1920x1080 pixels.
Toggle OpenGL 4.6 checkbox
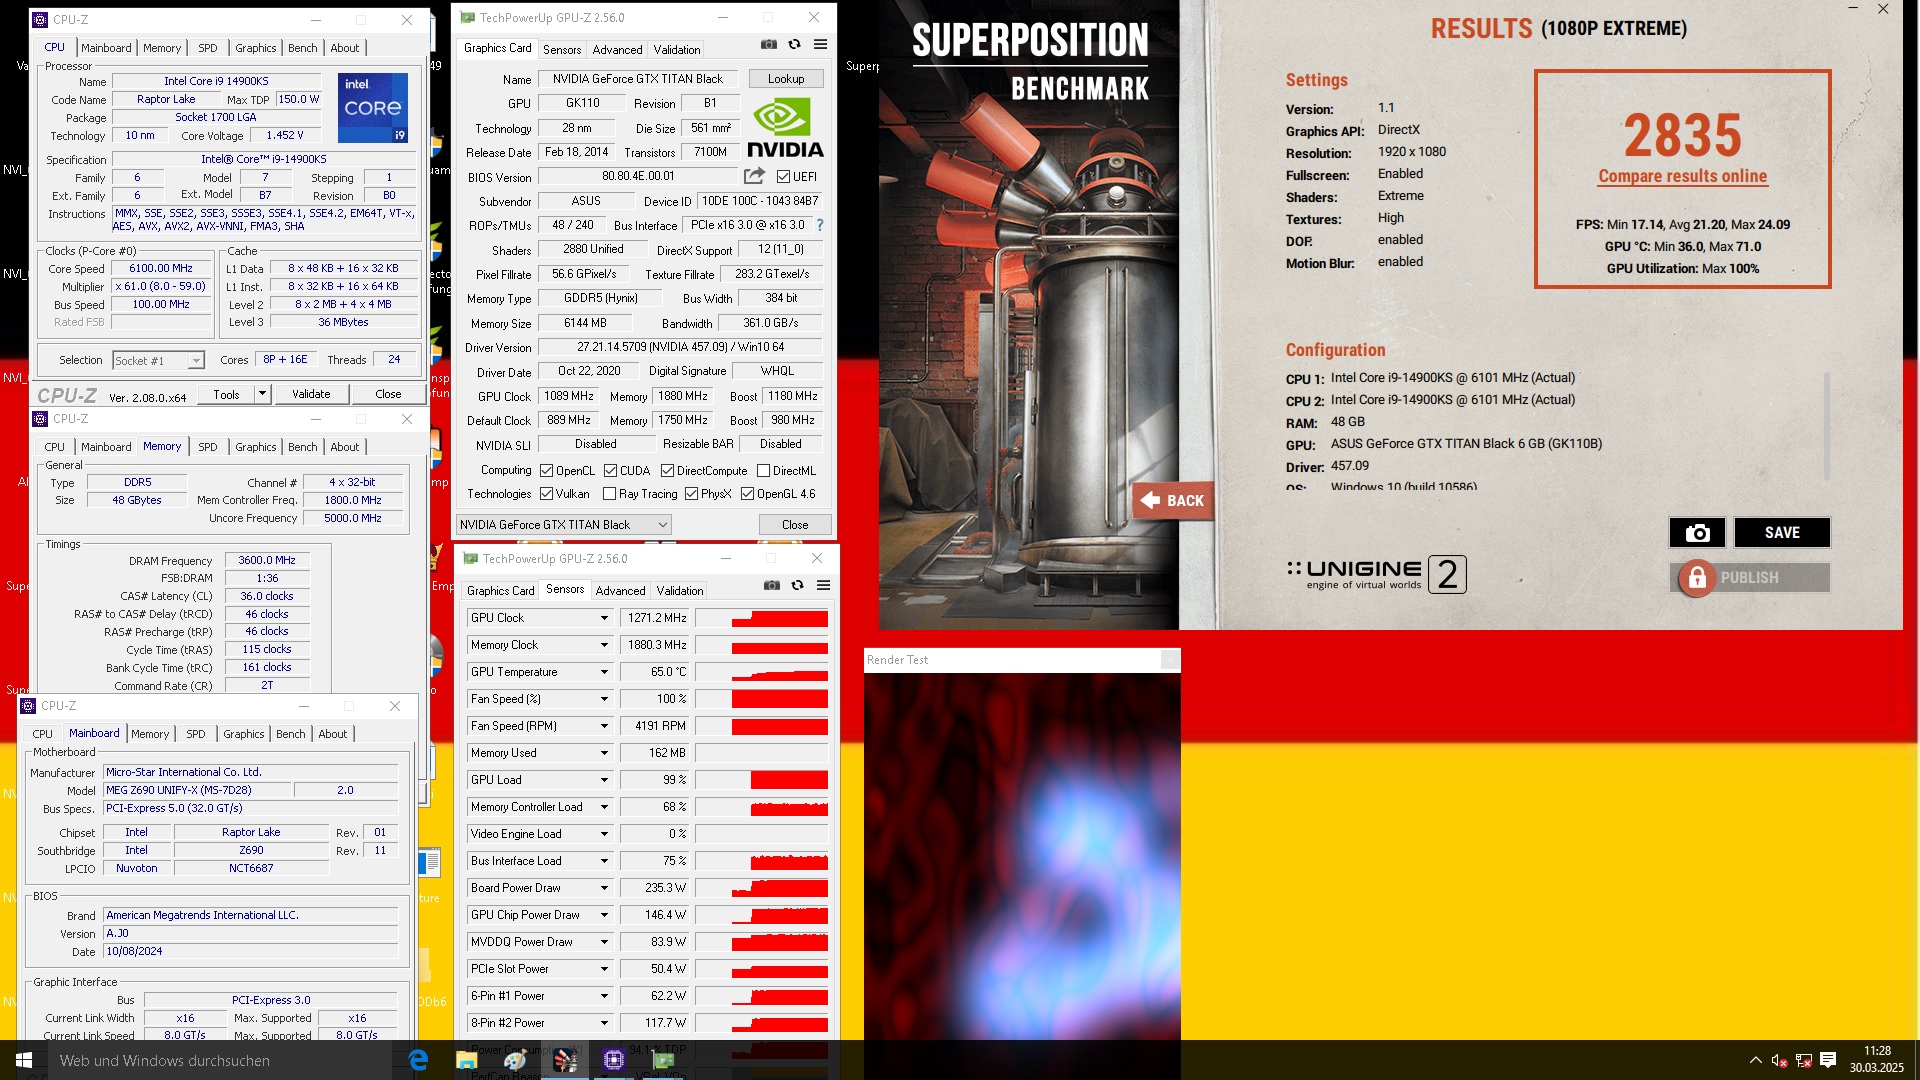click(x=747, y=494)
